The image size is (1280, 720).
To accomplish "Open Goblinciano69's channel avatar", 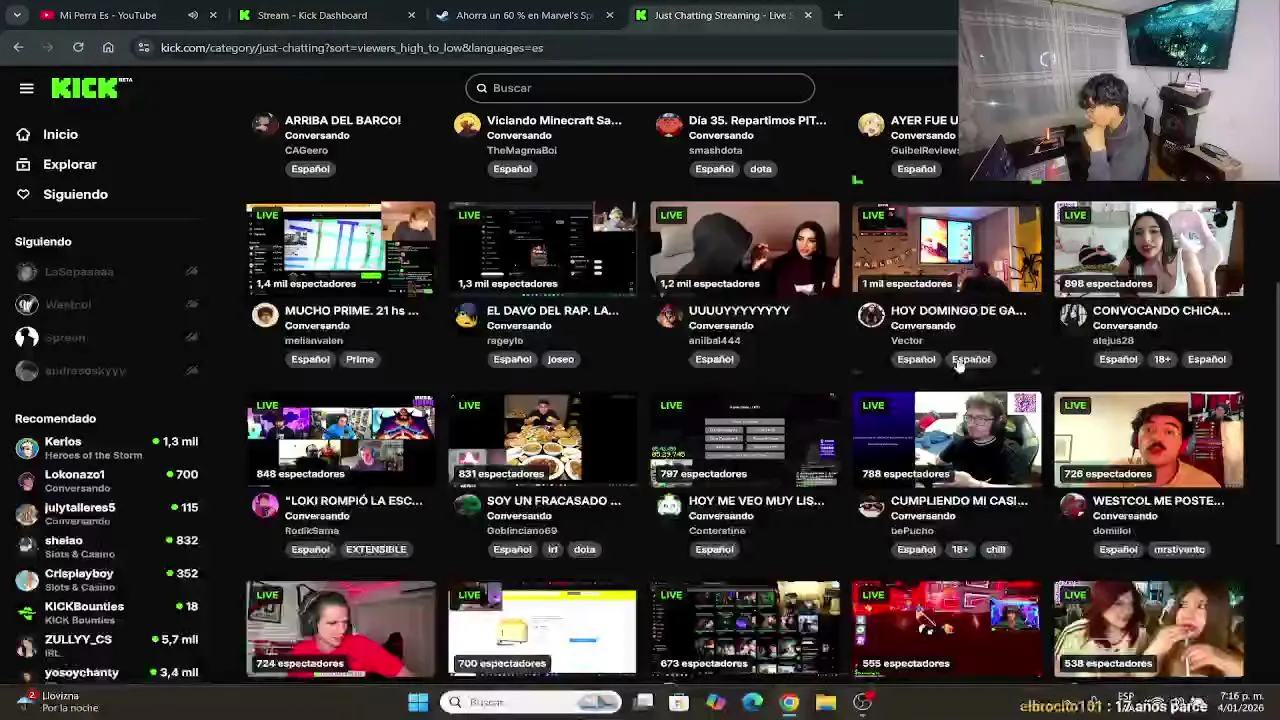I will [467, 506].
